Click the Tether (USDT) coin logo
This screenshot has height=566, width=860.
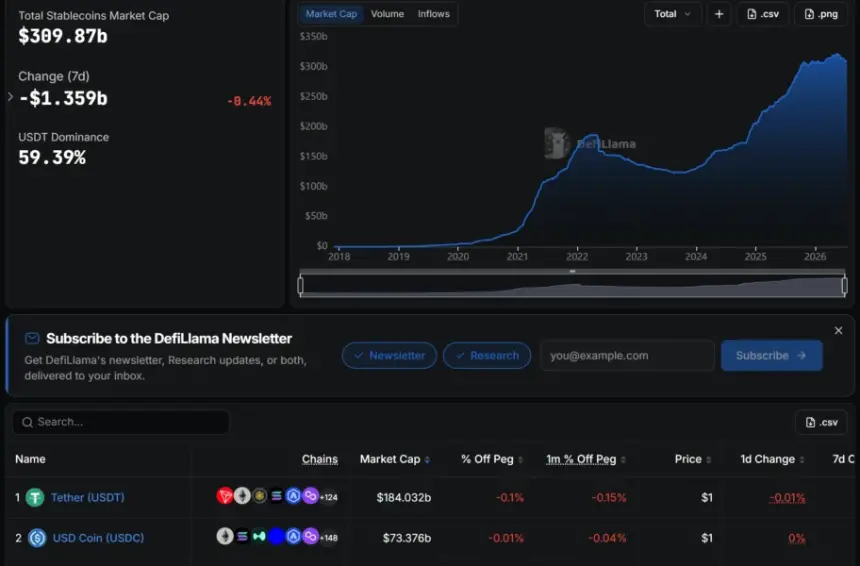pyautogui.click(x=35, y=497)
